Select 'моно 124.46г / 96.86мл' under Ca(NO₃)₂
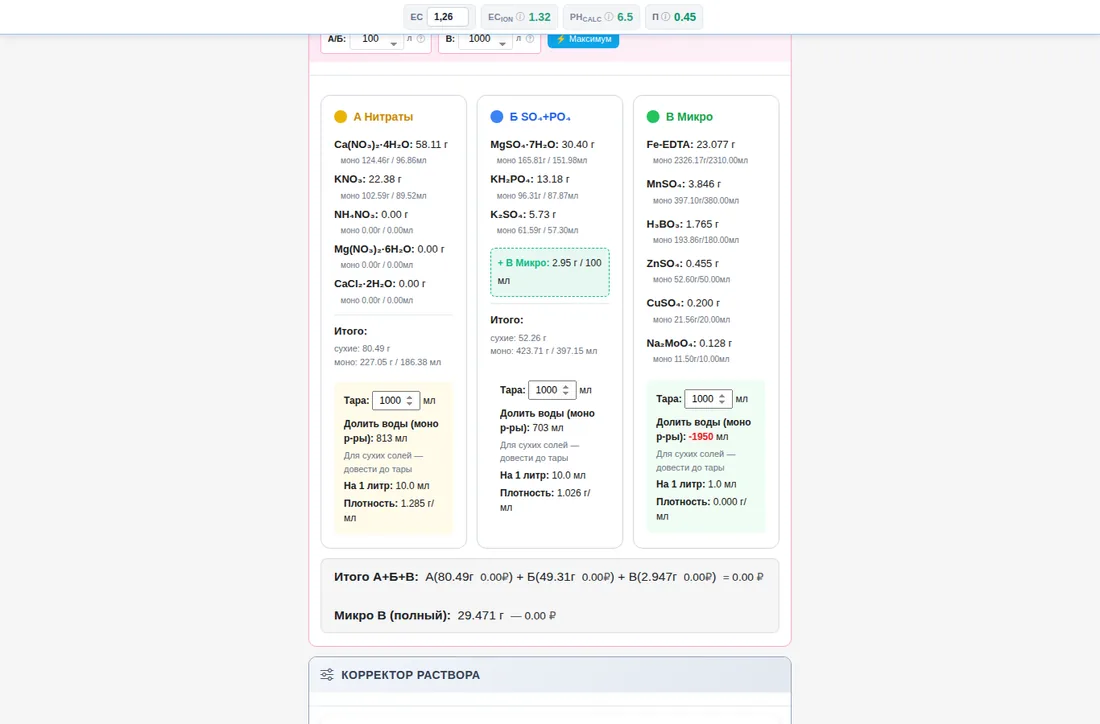Viewport: 1100px width, 724px height. pos(383,161)
